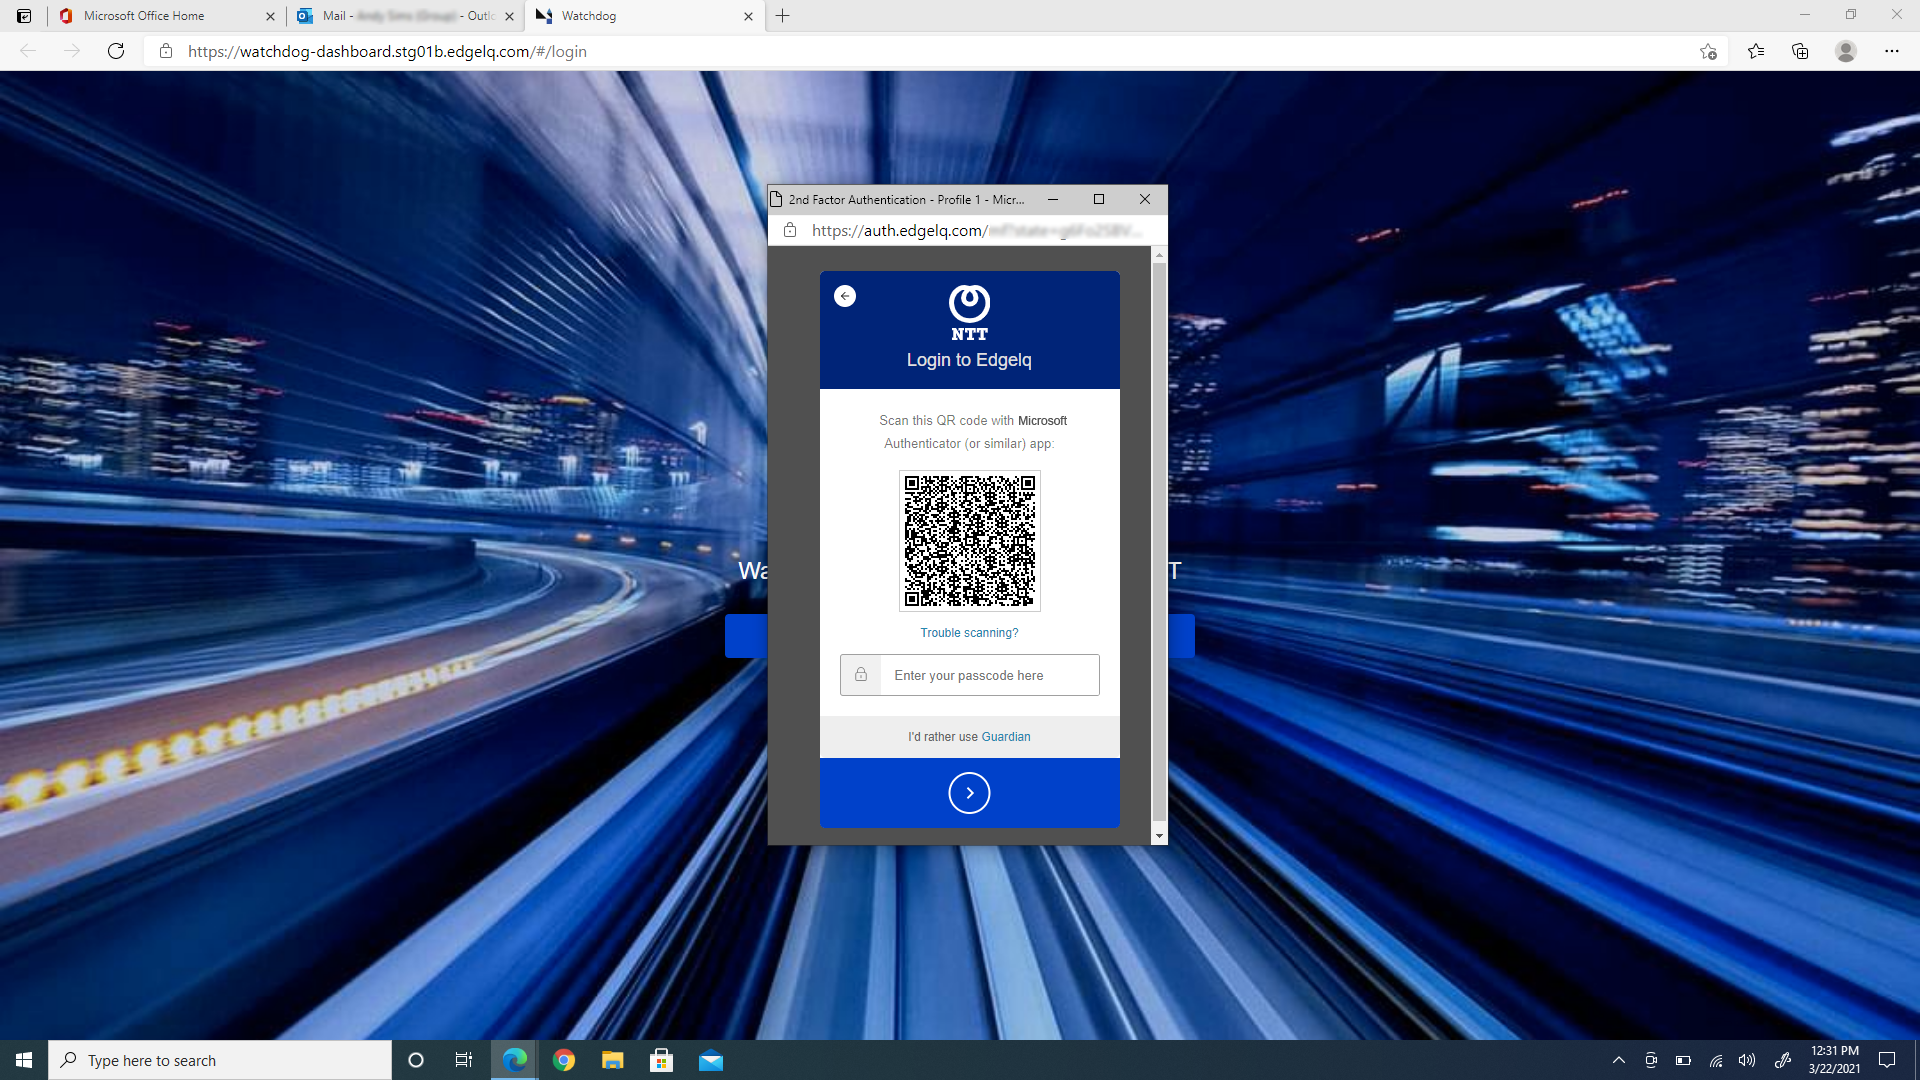Screen dimensions: 1920x1080
Task: Click the round next arrow button
Action: pos(969,793)
